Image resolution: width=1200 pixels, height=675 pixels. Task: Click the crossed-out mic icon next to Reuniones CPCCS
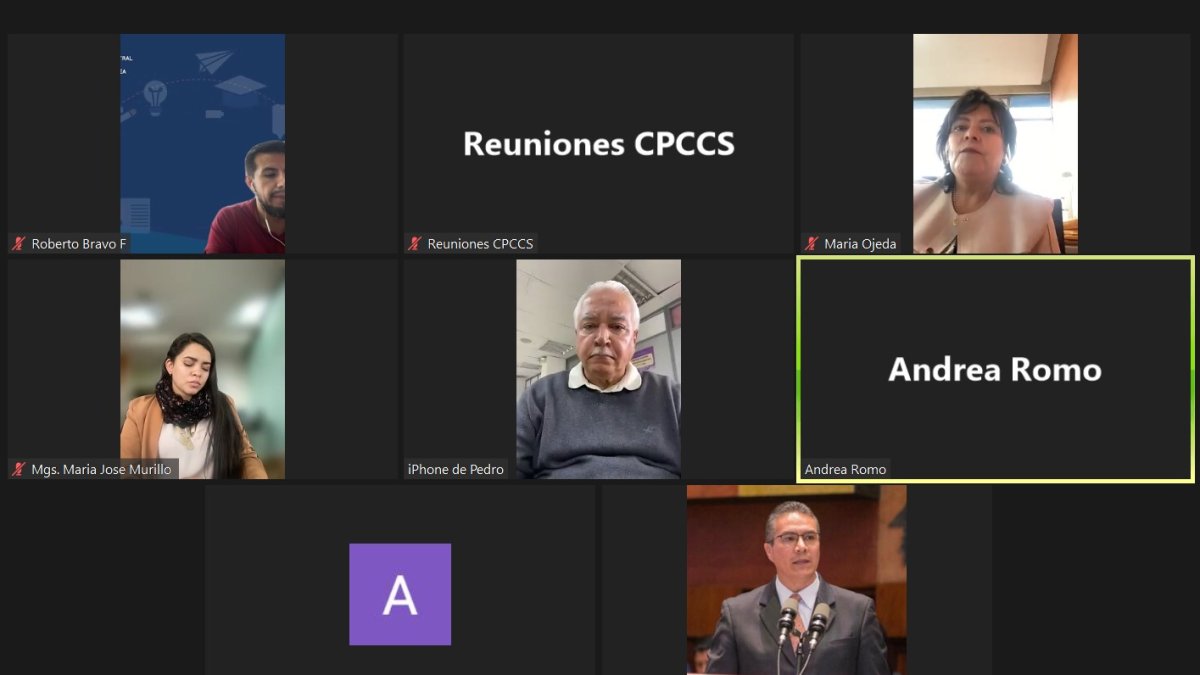pos(414,243)
